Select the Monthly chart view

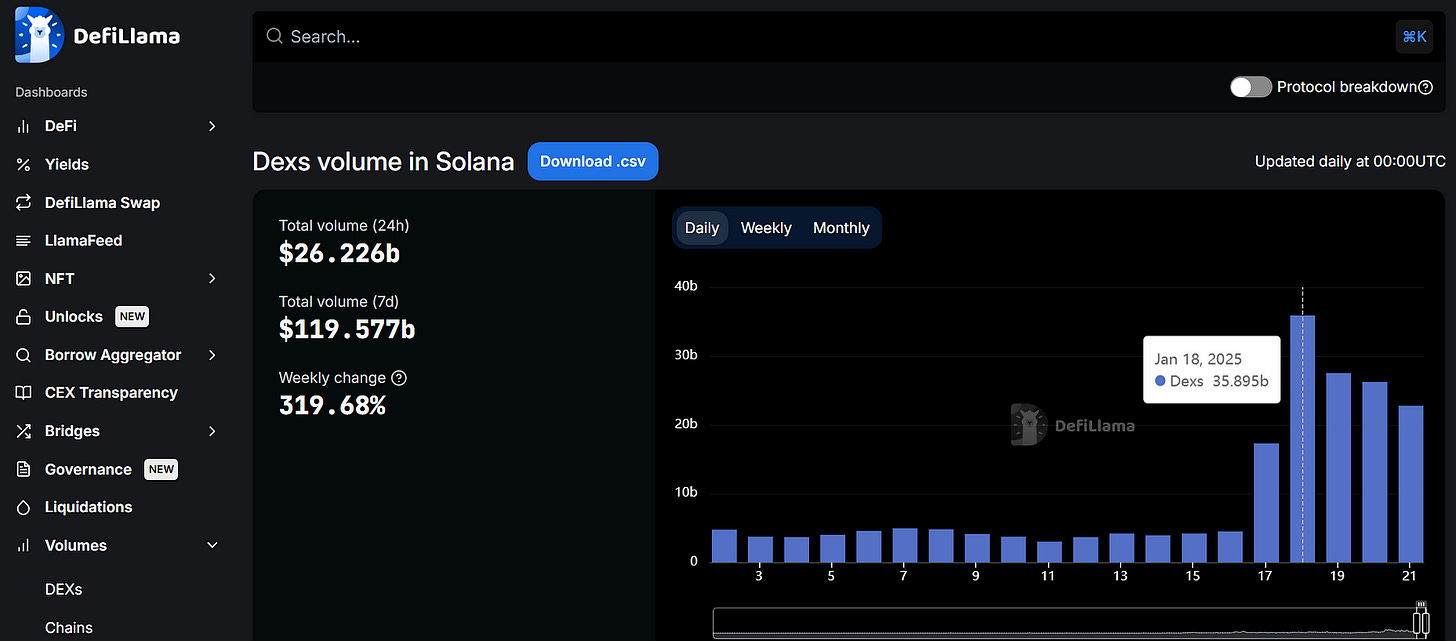coord(841,227)
